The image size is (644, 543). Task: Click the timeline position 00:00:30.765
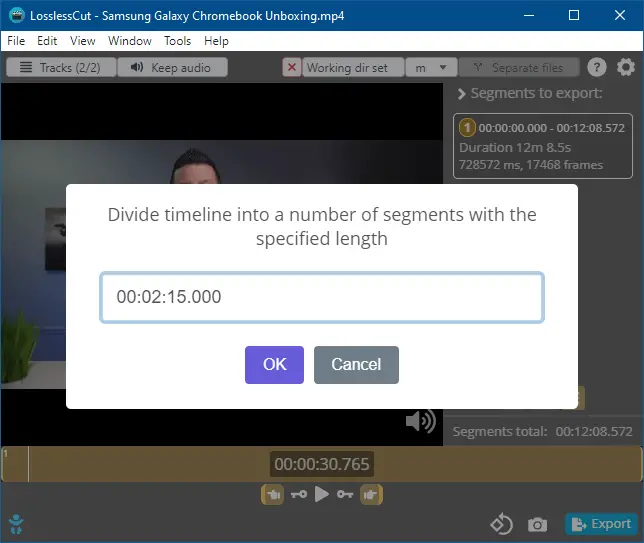tap(322, 464)
